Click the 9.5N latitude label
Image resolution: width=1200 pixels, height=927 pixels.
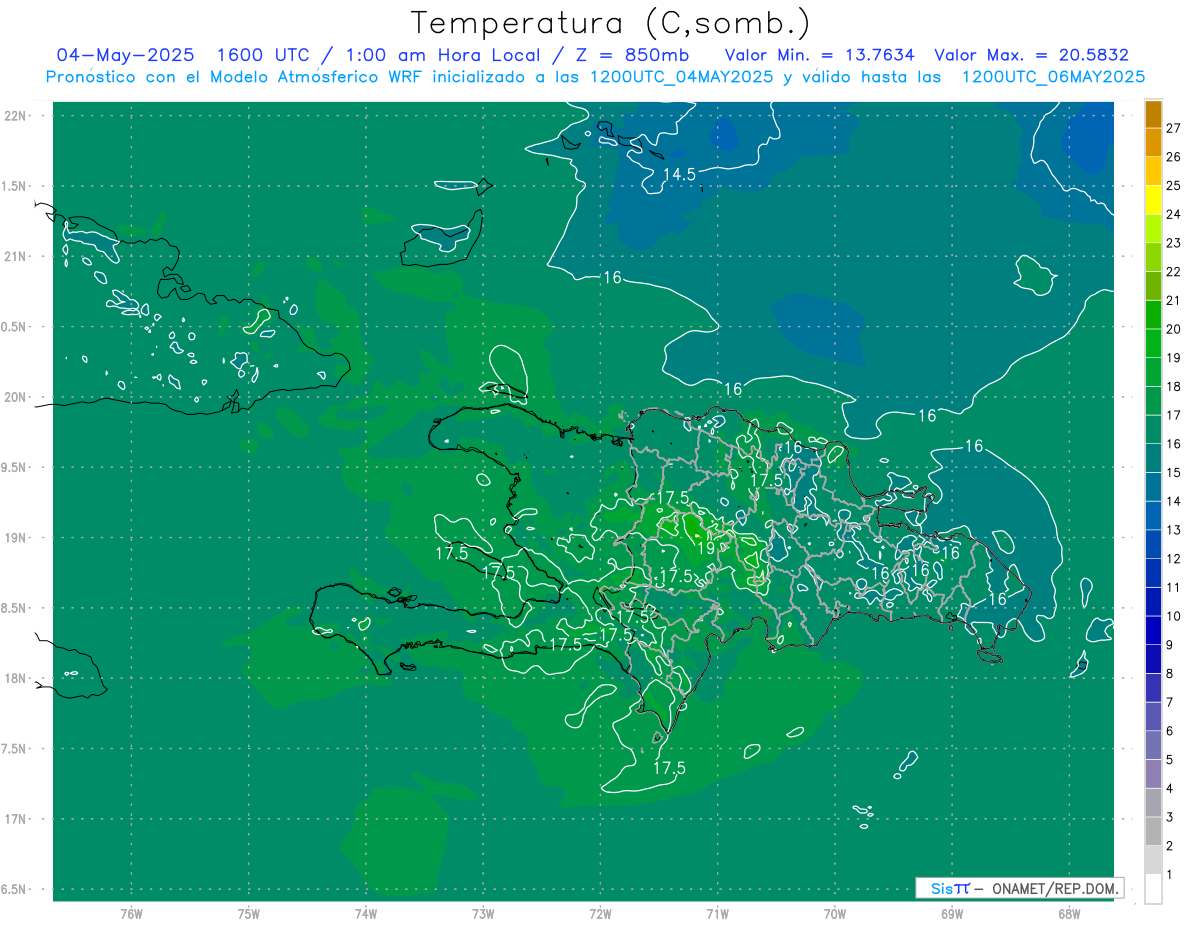[x=15, y=468]
